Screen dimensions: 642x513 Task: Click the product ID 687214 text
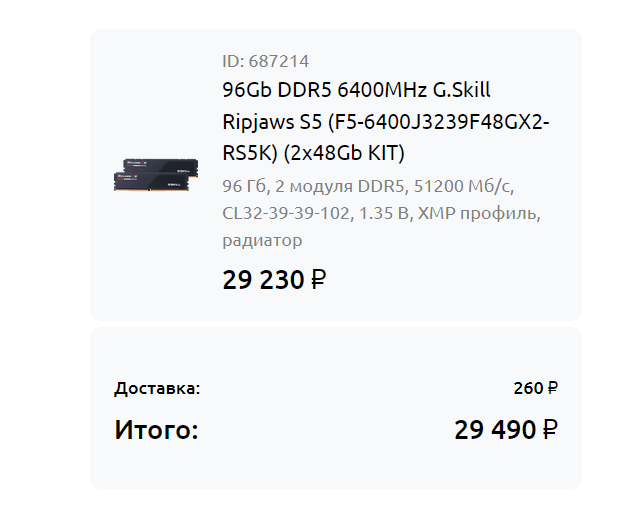pos(265,61)
